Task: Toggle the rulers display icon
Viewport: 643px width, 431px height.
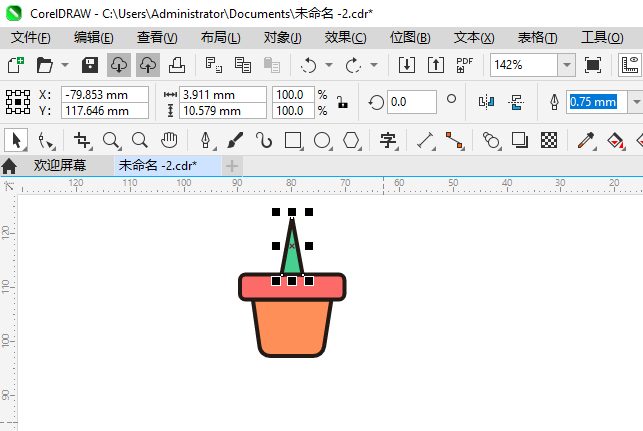Action: [630, 65]
